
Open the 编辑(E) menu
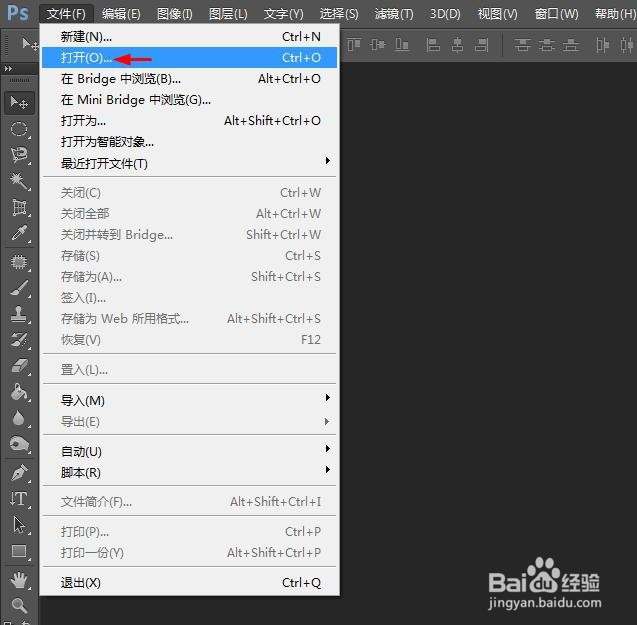(x=121, y=14)
